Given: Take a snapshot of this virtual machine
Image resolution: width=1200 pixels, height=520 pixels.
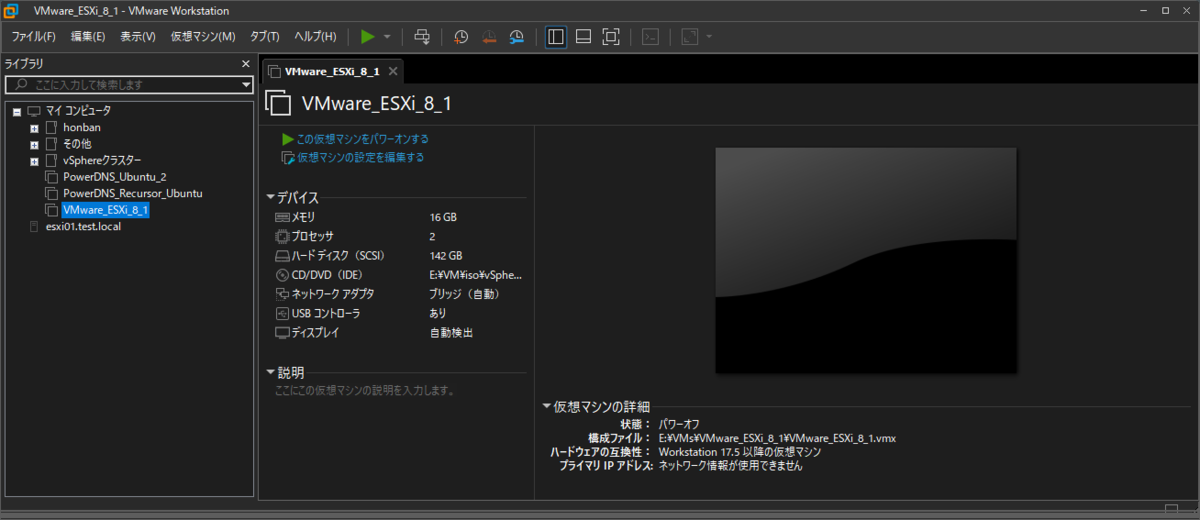Looking at the screenshot, I should click(x=461, y=37).
